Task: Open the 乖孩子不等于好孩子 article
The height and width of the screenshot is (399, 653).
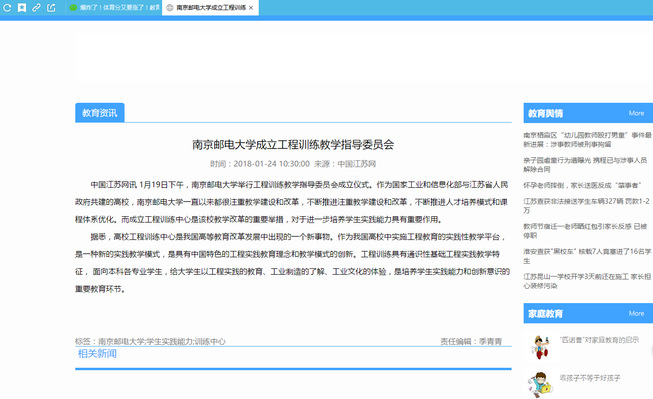Action: [590, 378]
